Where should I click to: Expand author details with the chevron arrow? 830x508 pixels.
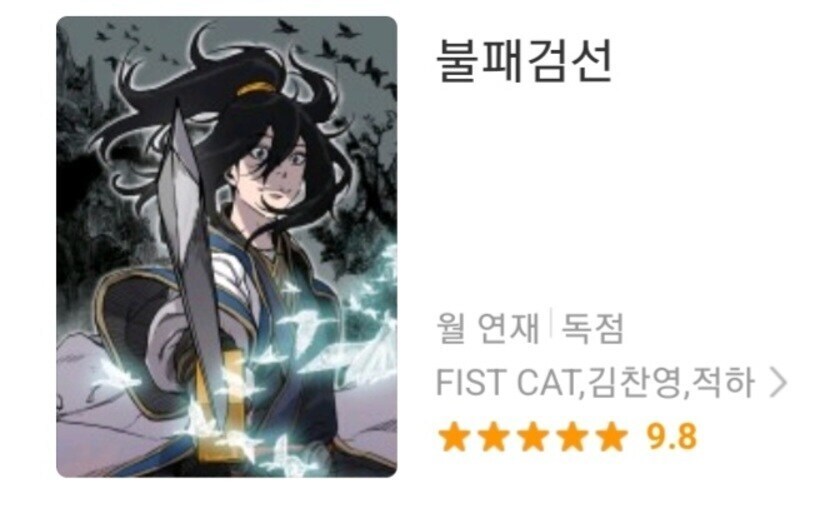point(778,383)
